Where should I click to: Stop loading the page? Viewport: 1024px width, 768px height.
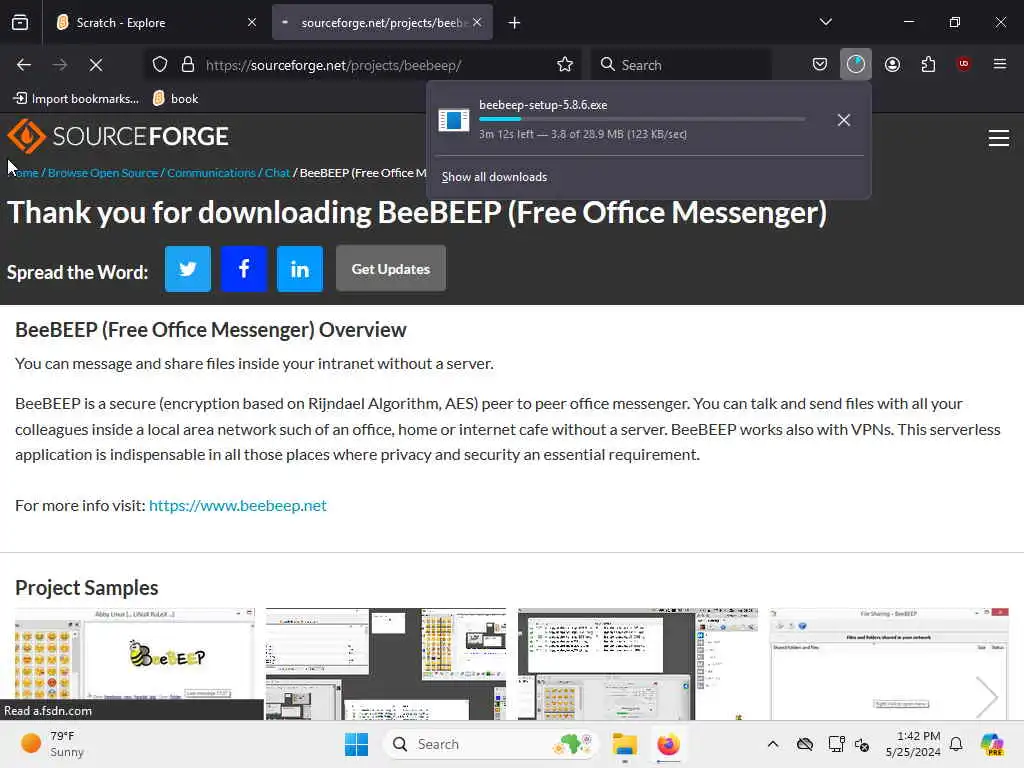click(96, 65)
